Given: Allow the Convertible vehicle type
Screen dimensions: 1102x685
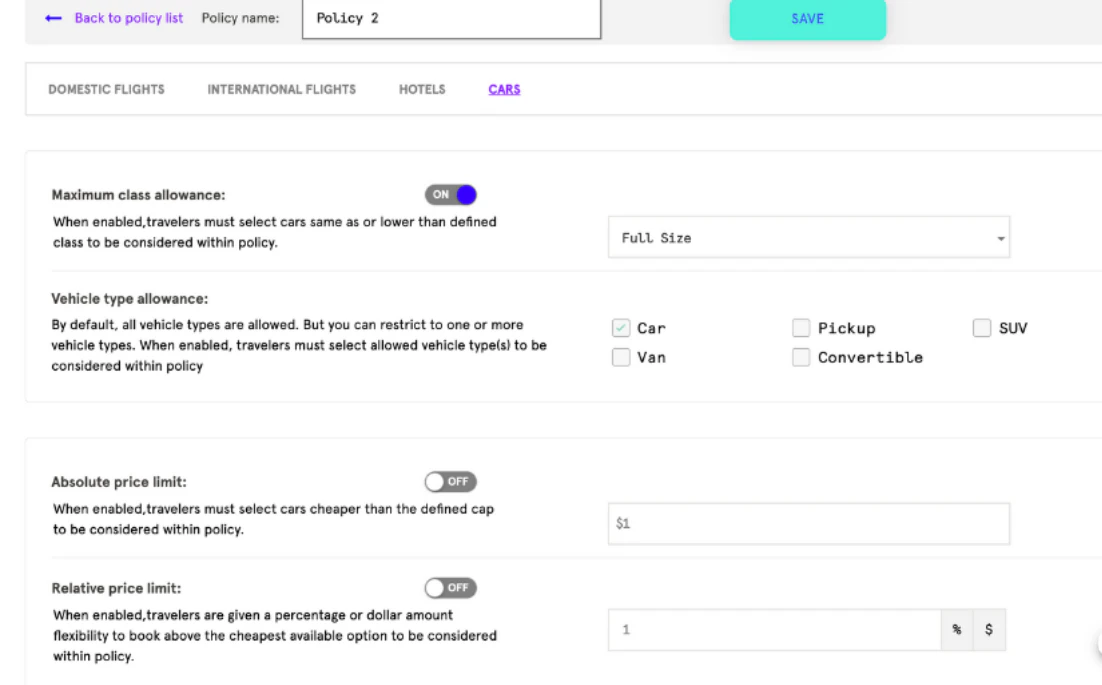Looking at the screenshot, I should (801, 356).
